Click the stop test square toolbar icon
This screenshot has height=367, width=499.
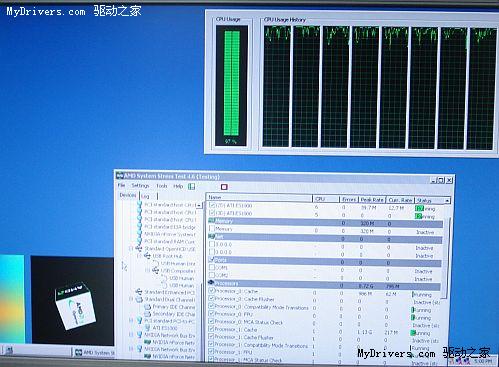click(x=224, y=187)
